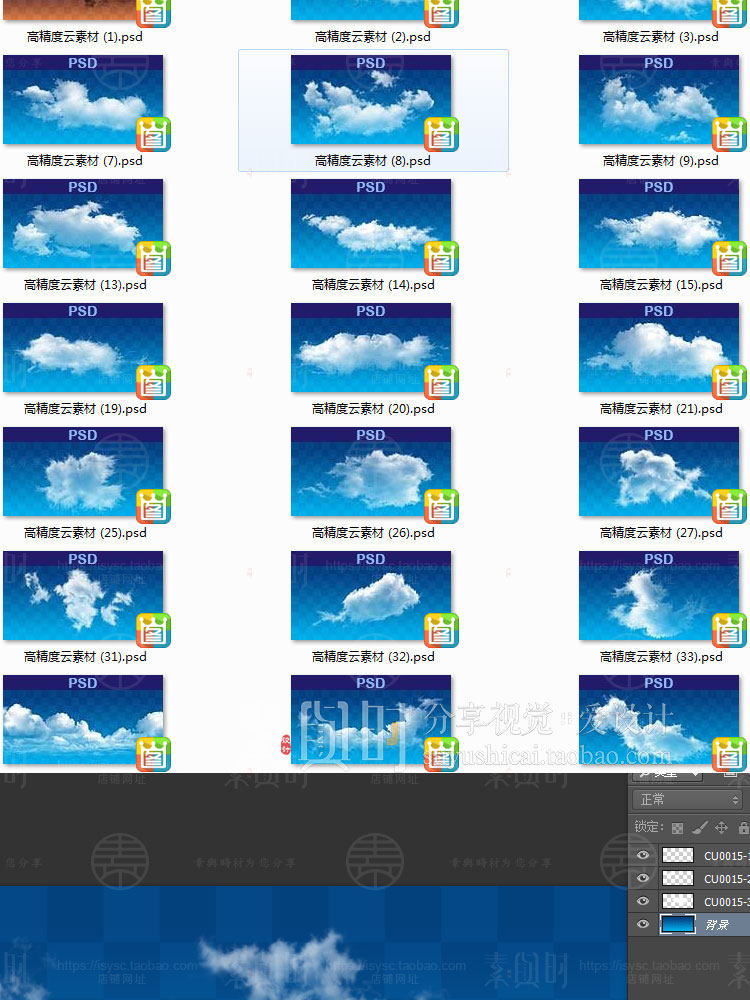
Task: Click file name 高精度云素材 (25).psd
Action: click(85, 533)
